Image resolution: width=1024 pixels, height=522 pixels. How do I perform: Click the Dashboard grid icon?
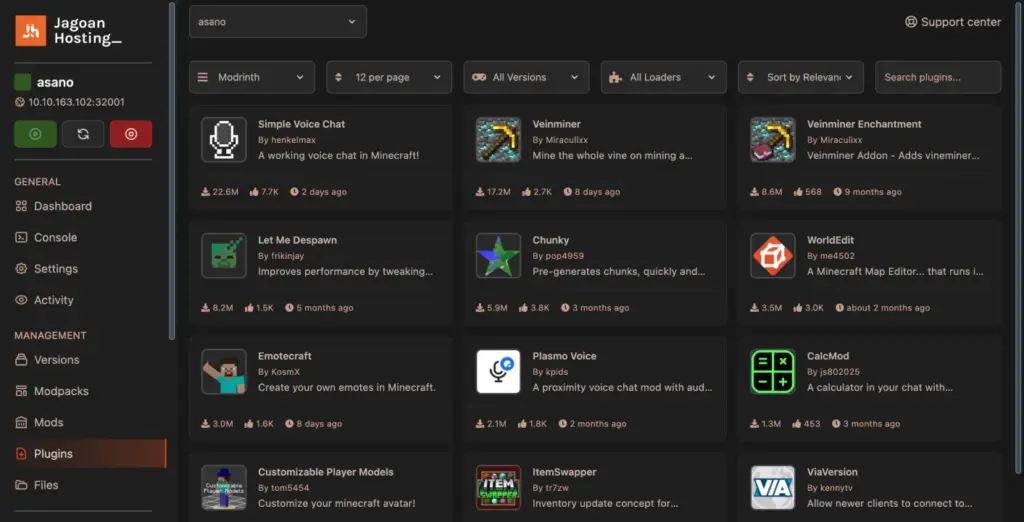click(x=22, y=206)
